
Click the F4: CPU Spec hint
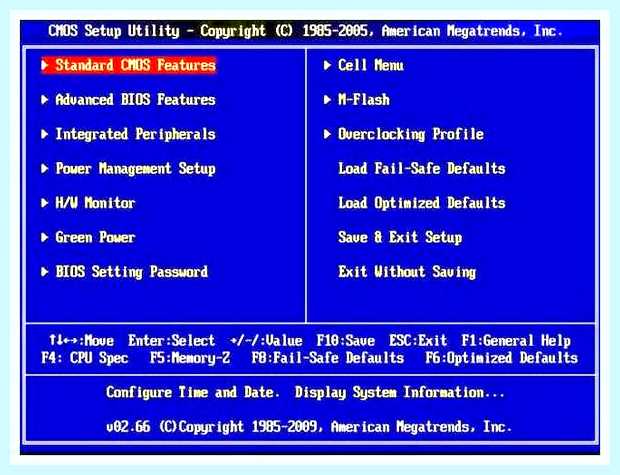click(x=85, y=358)
